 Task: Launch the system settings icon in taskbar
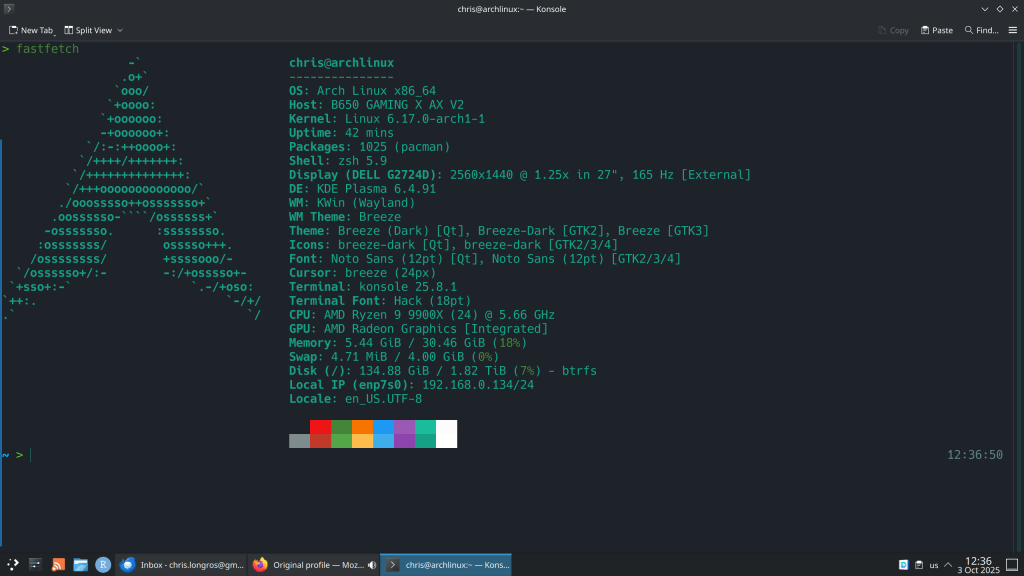point(36,565)
